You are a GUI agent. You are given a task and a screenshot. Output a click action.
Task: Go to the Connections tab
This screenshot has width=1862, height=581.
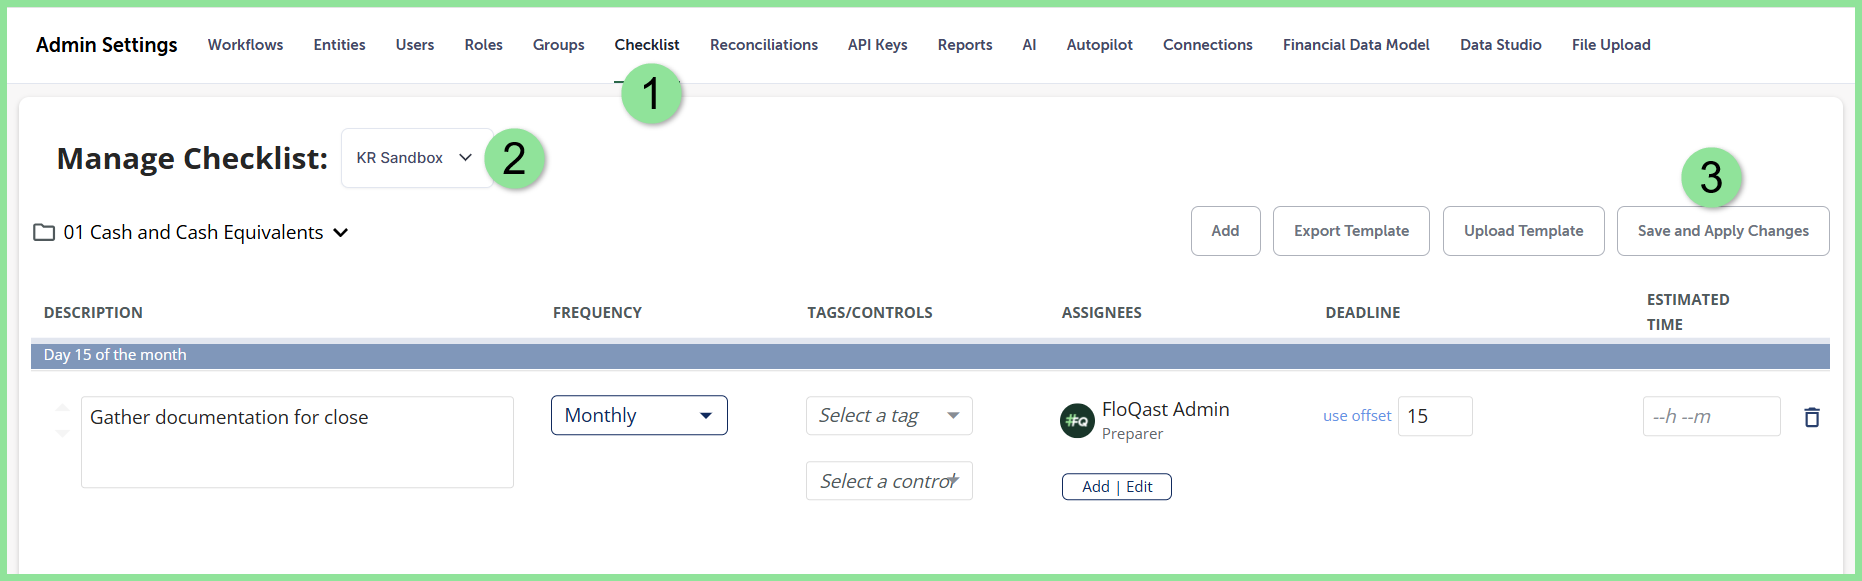1207,45
